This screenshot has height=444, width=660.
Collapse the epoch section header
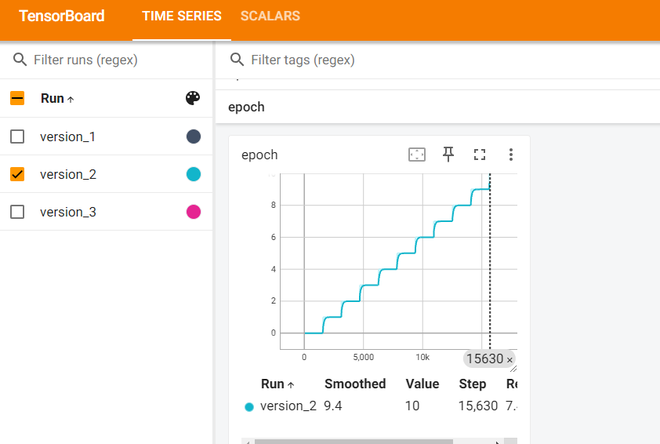tap(246, 107)
